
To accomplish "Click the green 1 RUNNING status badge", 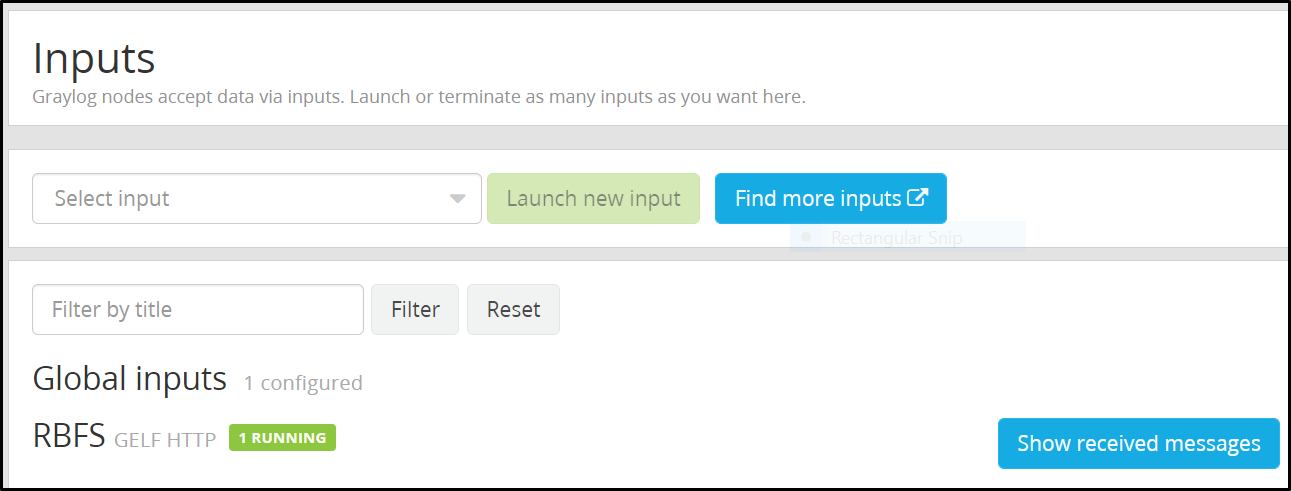I will (x=282, y=438).
